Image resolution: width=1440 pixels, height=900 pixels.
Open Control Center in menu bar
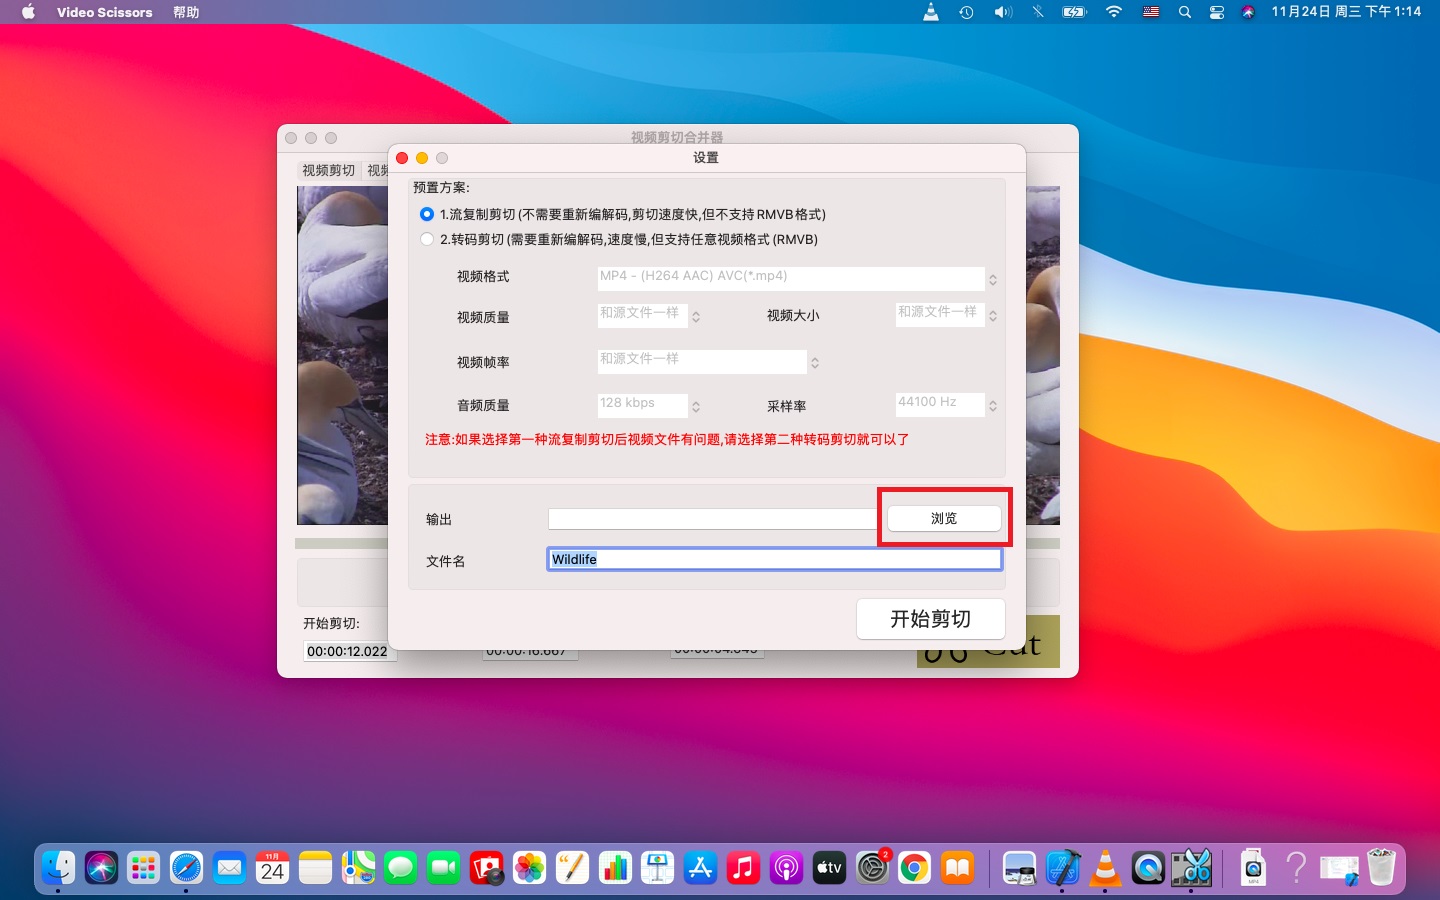point(1217,12)
